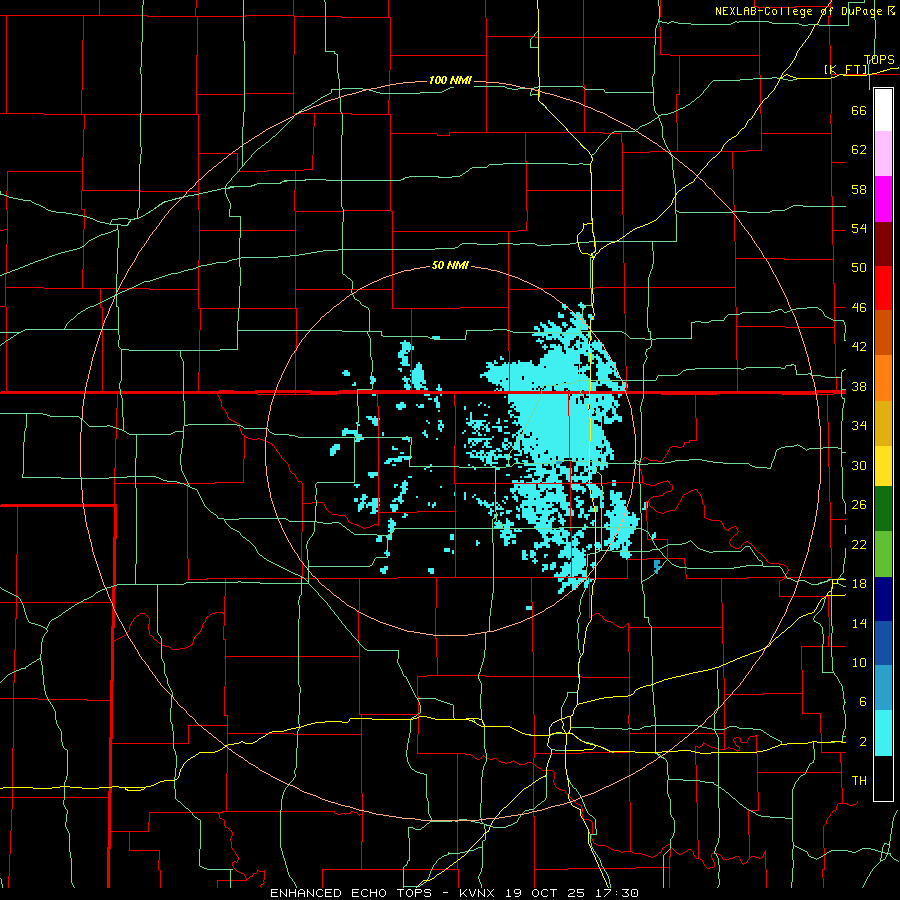
Task: Click the small blue echo east of the main area
Action: click(658, 567)
